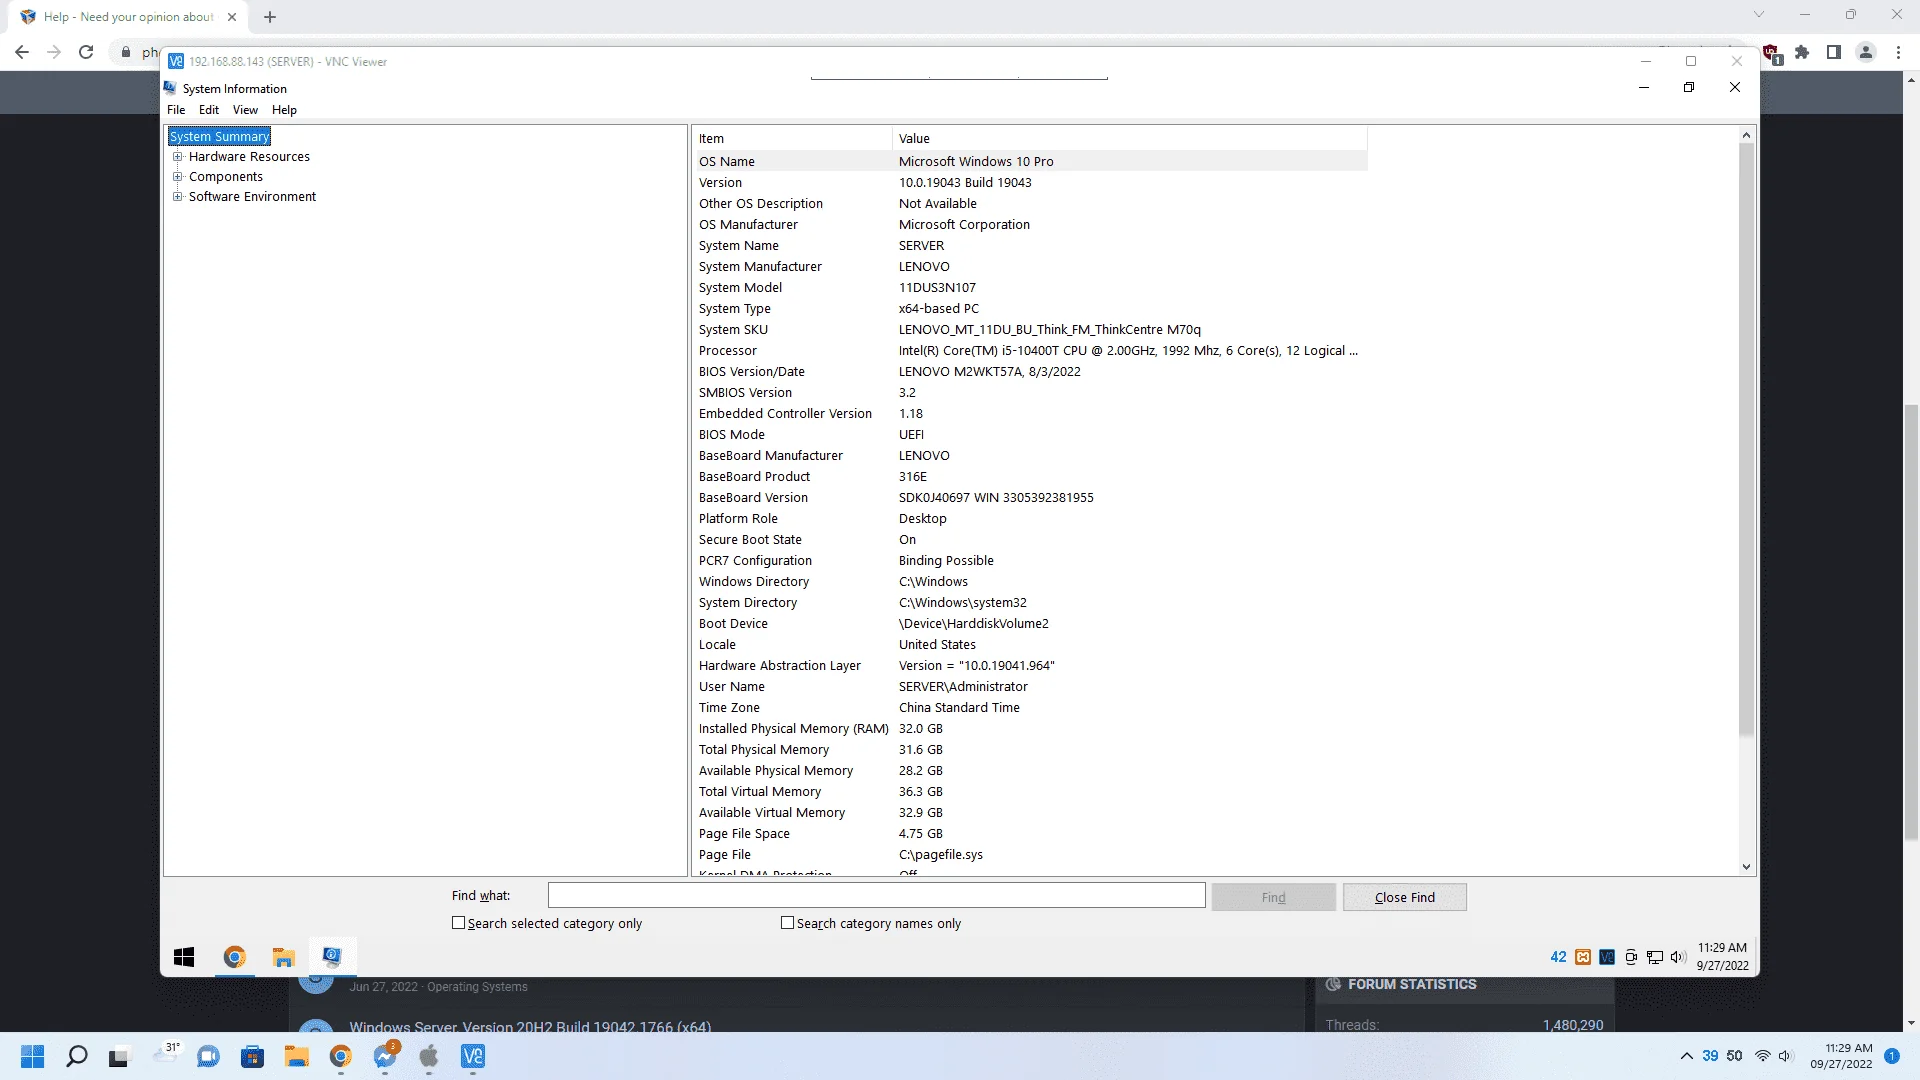Open notification center badge showing 1
The height and width of the screenshot is (1080, 1920).
tap(1891, 1056)
